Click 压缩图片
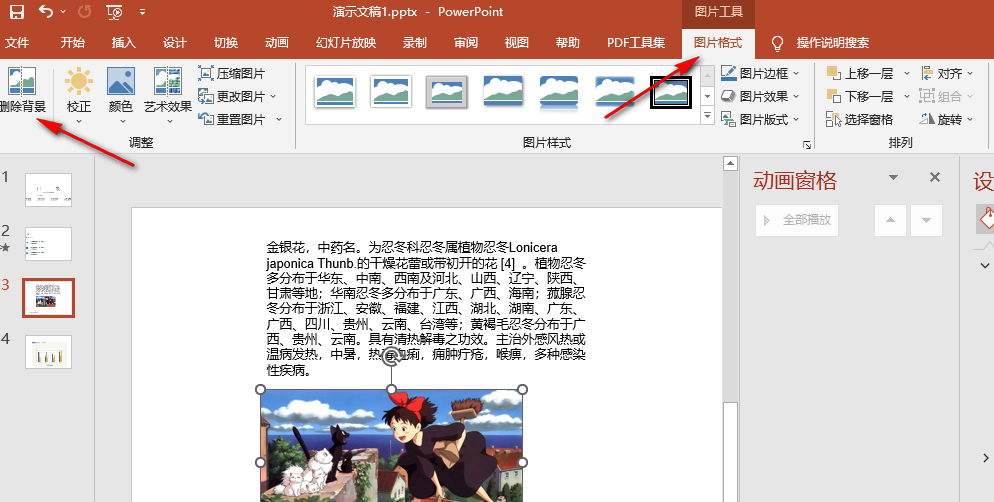 pyautogui.click(x=232, y=74)
